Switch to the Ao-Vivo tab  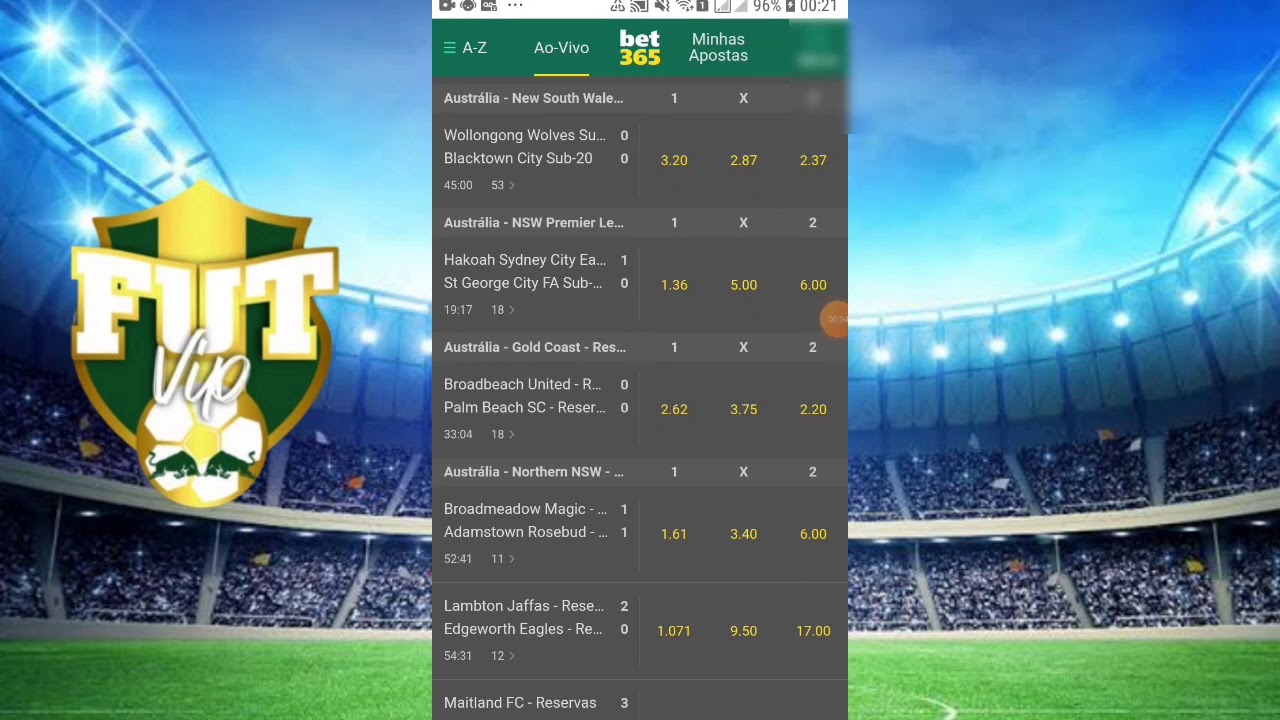click(x=561, y=48)
